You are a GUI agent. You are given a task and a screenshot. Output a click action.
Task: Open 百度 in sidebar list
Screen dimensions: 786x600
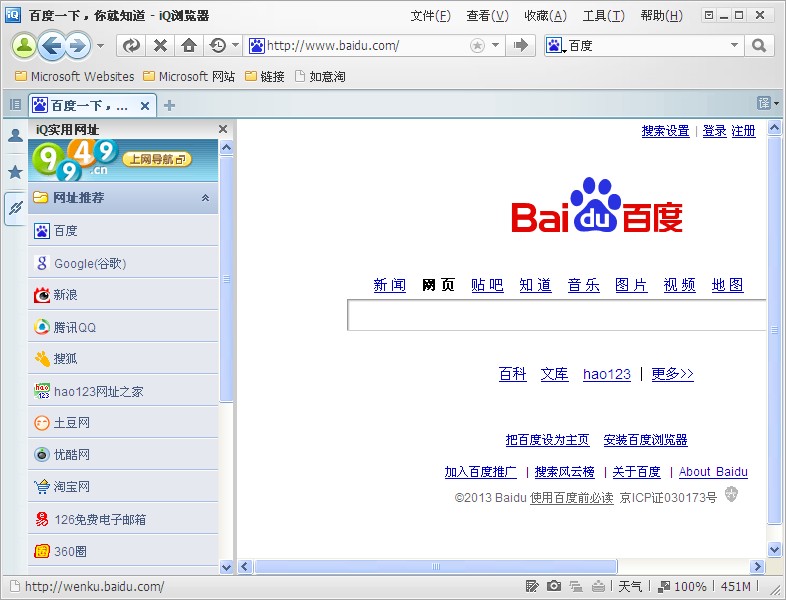click(123, 231)
